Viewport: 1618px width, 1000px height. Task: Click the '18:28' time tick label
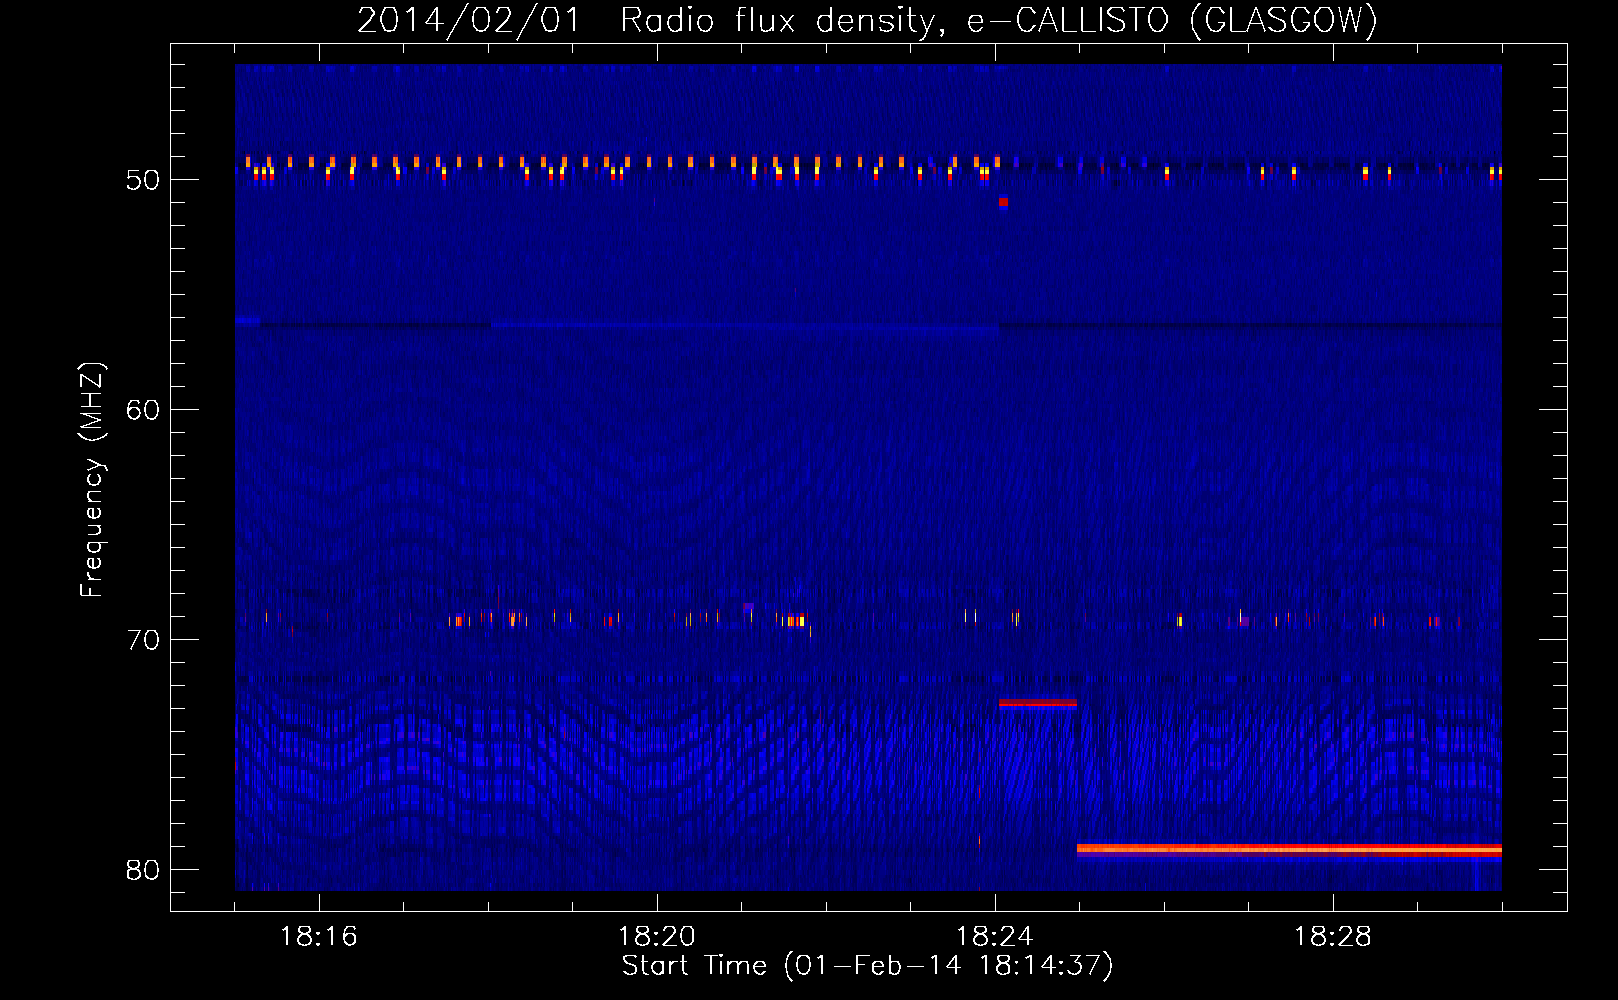(x=1333, y=937)
